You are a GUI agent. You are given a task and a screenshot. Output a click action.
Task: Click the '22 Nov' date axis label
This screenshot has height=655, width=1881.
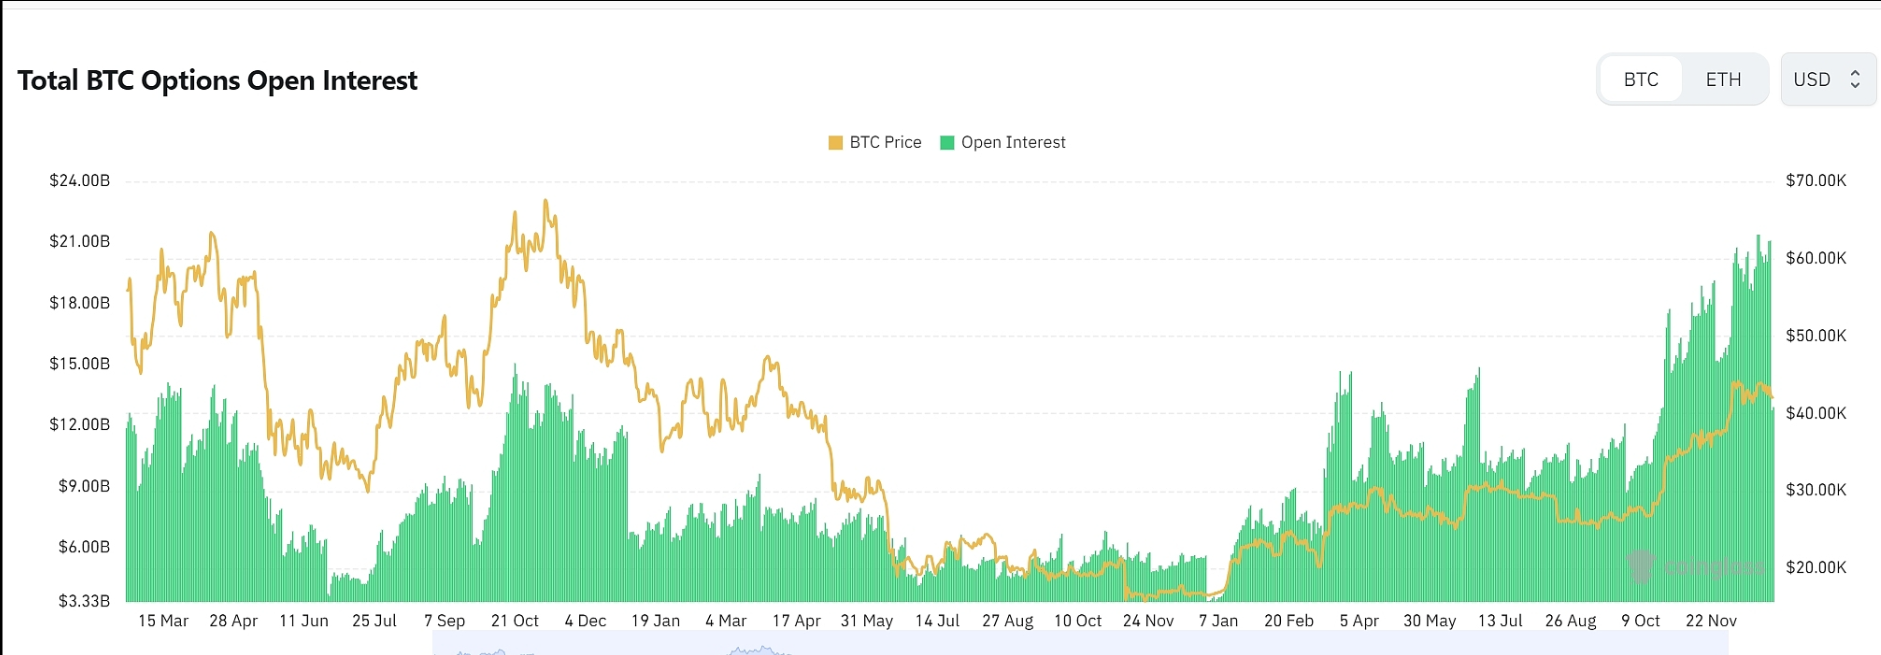(x=1711, y=621)
